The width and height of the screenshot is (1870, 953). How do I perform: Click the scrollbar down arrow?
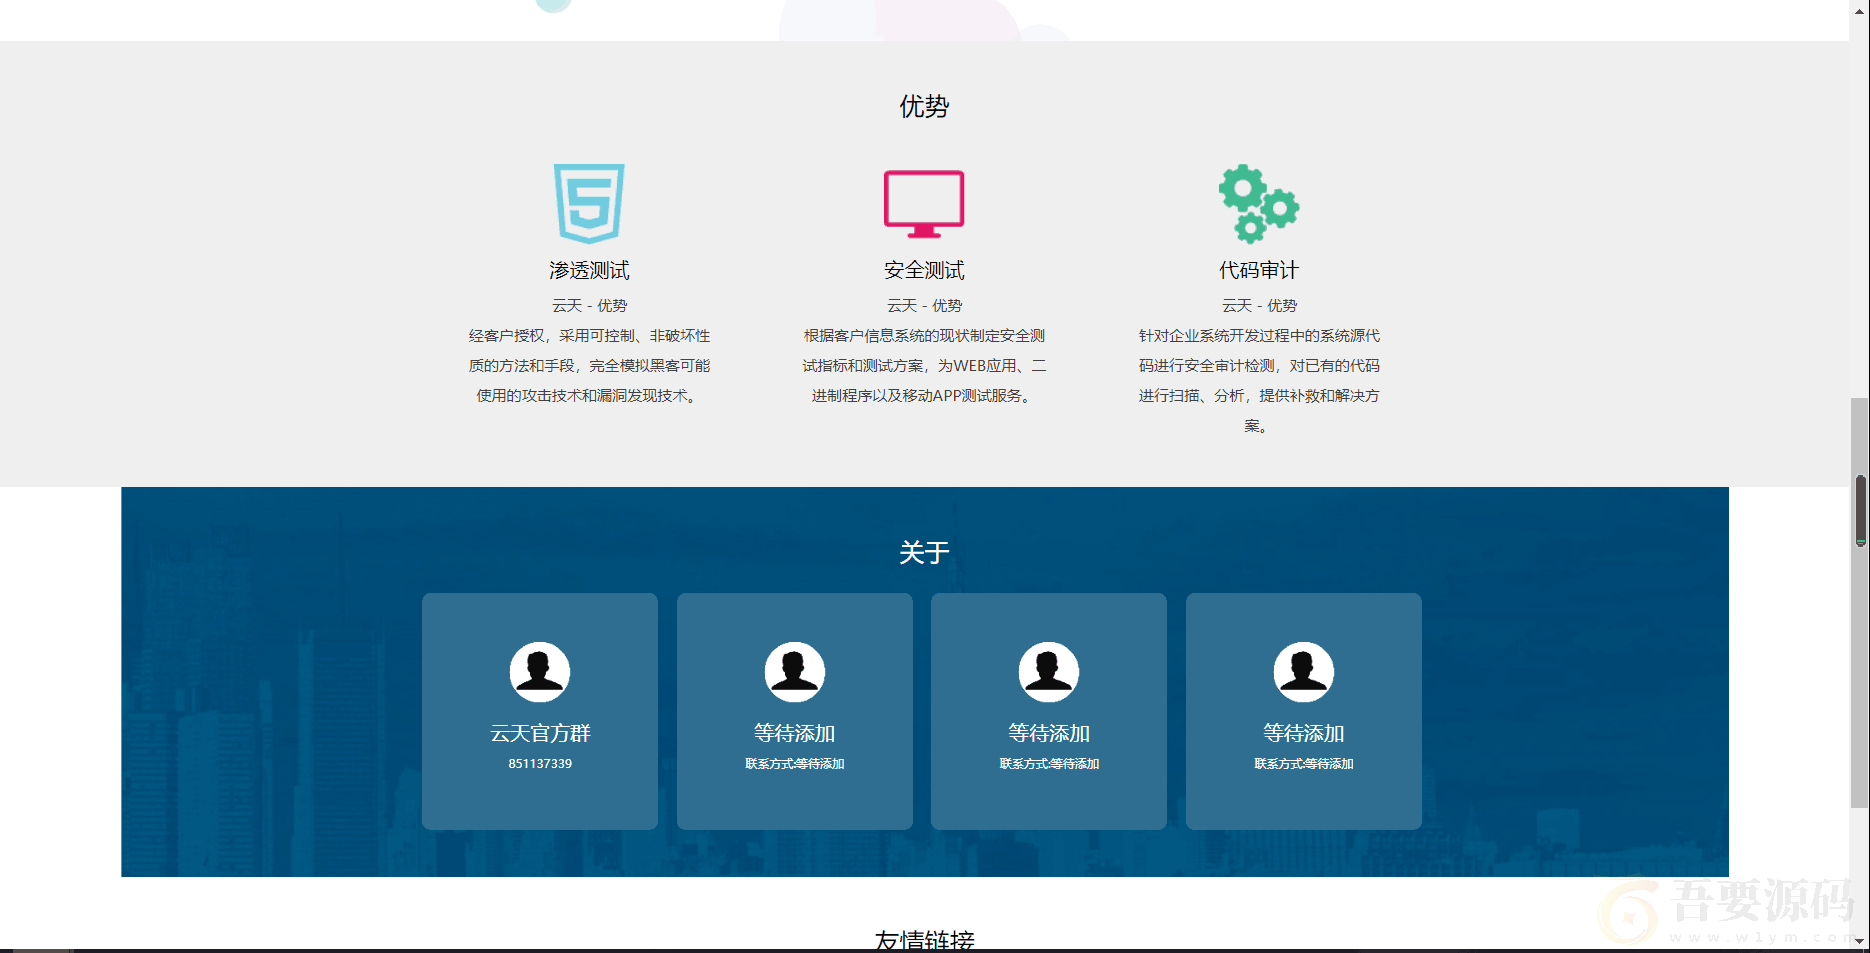(1860, 941)
